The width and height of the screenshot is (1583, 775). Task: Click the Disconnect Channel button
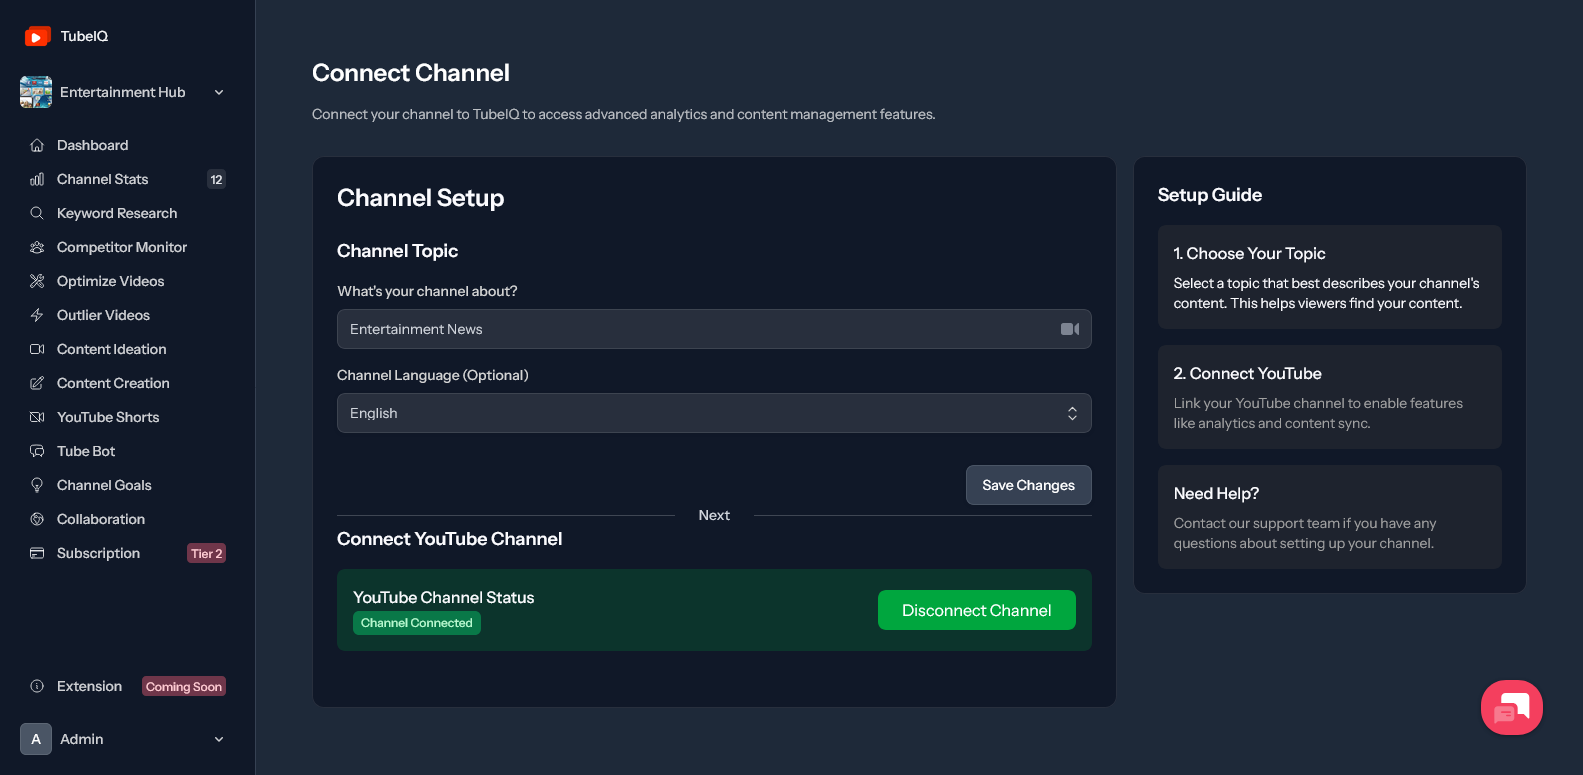tap(977, 610)
